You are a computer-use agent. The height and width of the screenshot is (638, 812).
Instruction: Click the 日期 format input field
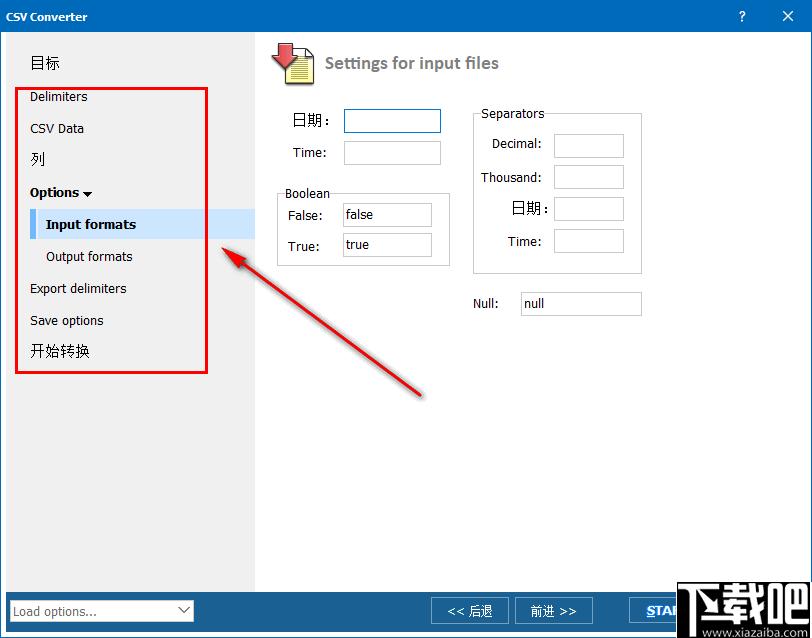pyautogui.click(x=392, y=121)
